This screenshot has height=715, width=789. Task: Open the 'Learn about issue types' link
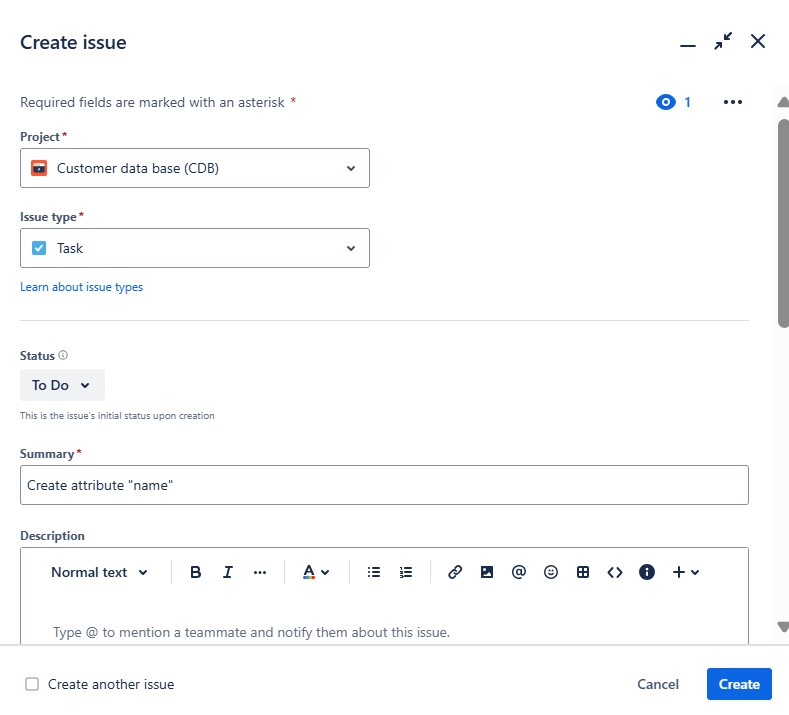81,287
